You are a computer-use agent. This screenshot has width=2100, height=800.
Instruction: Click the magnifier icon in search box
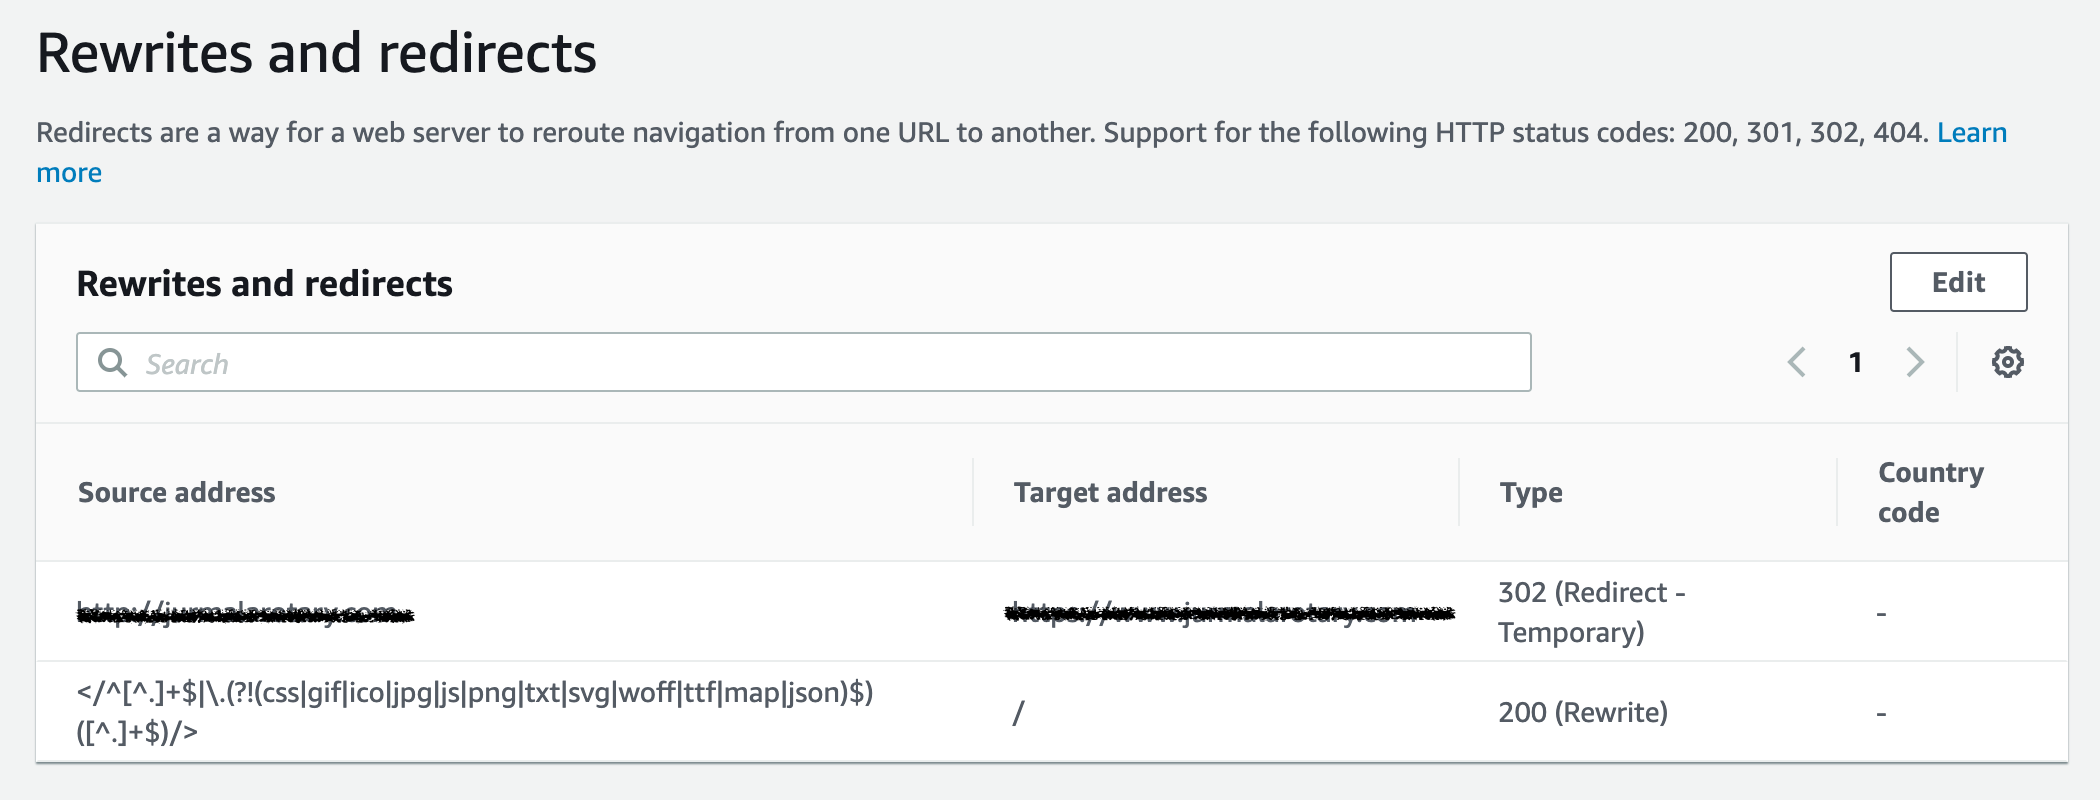pyautogui.click(x=112, y=362)
